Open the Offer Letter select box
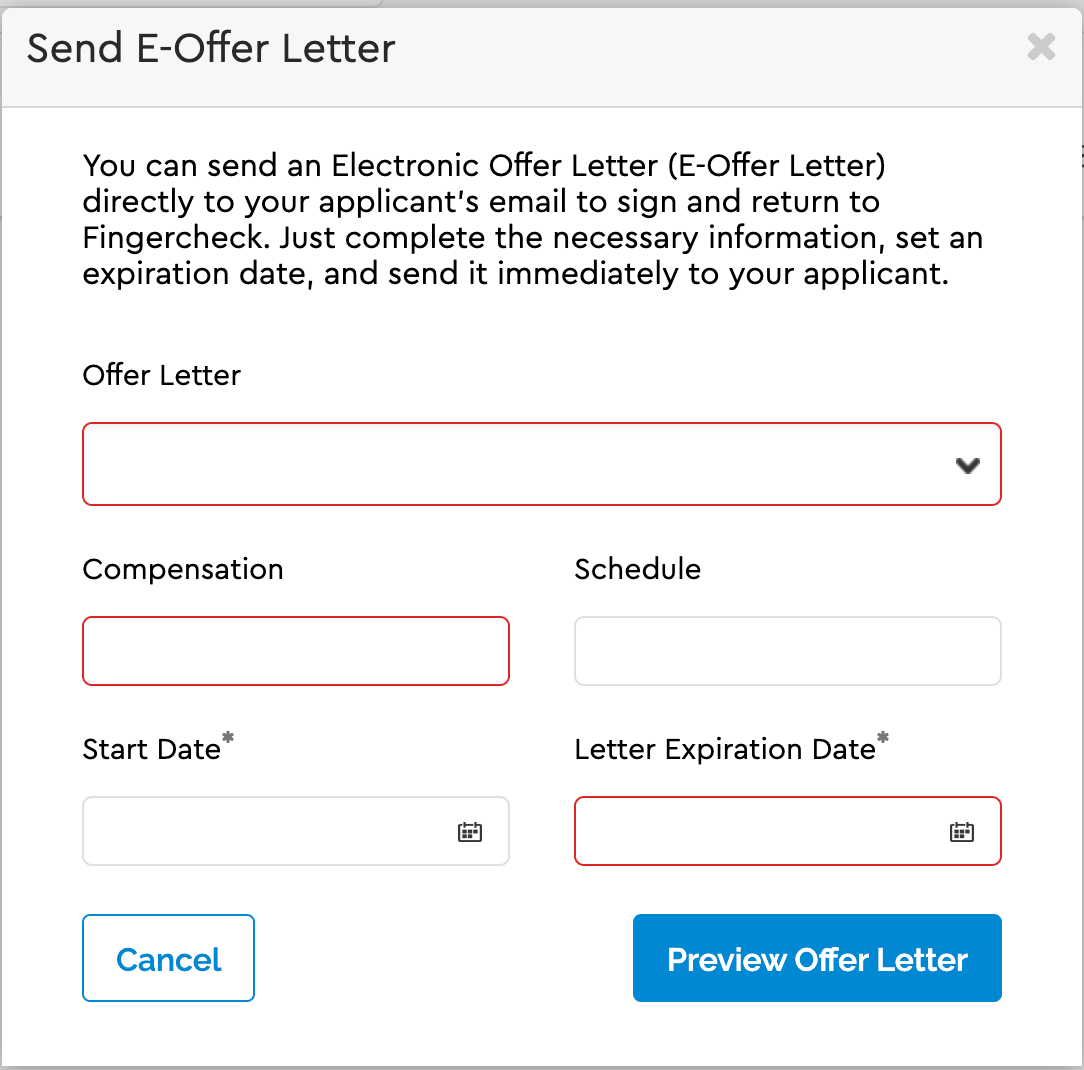This screenshot has width=1084, height=1070. pos(520,464)
